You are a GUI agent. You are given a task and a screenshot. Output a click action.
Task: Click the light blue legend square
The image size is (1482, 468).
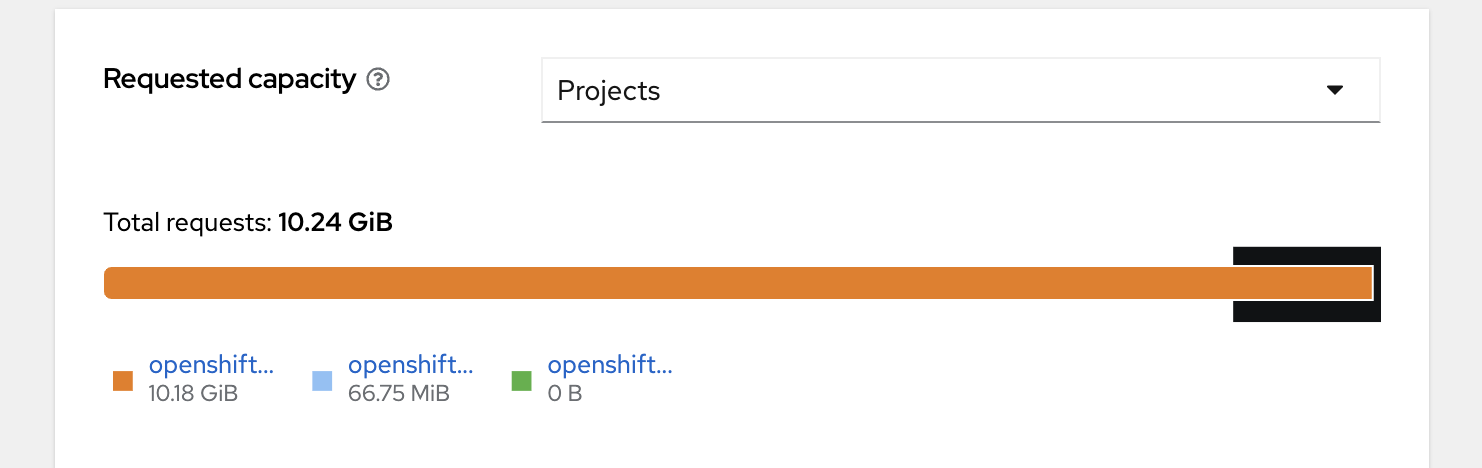322,381
